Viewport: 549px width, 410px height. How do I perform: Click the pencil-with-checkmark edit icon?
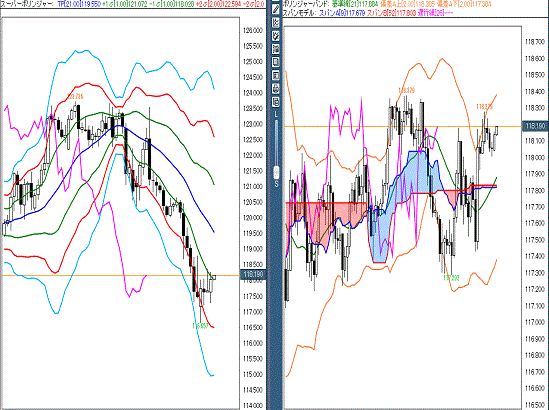276,36
